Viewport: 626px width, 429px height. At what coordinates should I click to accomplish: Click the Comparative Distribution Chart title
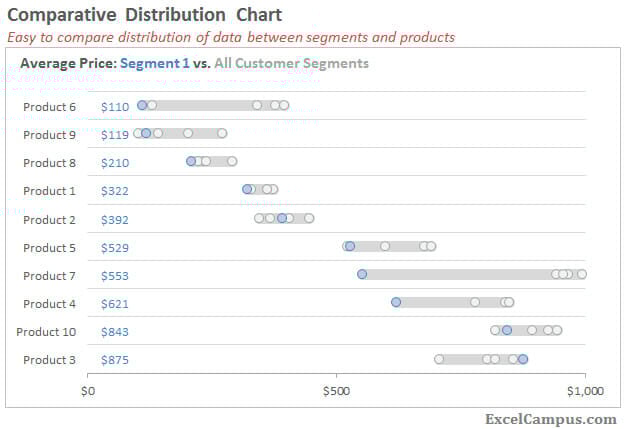[x=144, y=15]
